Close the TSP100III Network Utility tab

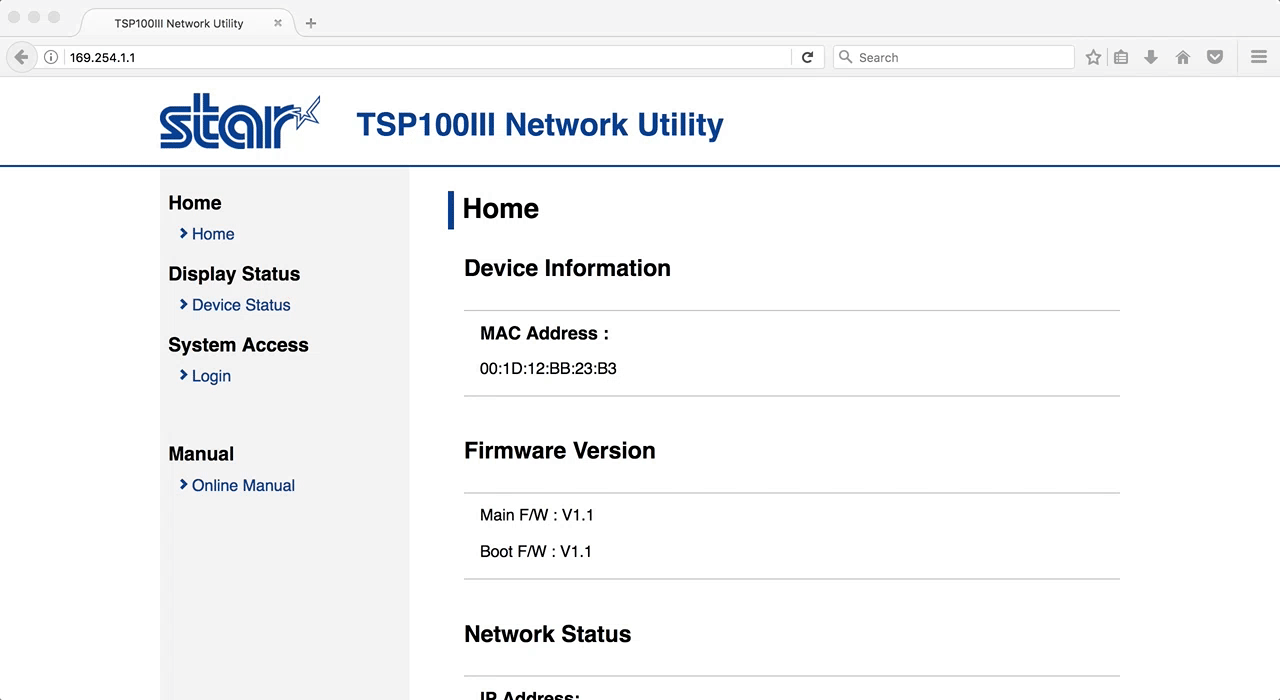(x=278, y=23)
